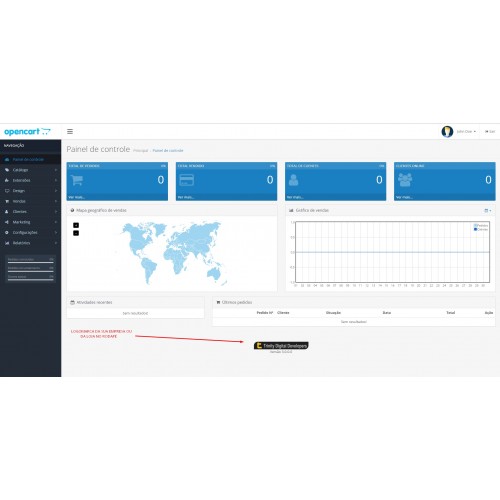Select Painel de controle in sidebar

pyautogui.click(x=31, y=159)
